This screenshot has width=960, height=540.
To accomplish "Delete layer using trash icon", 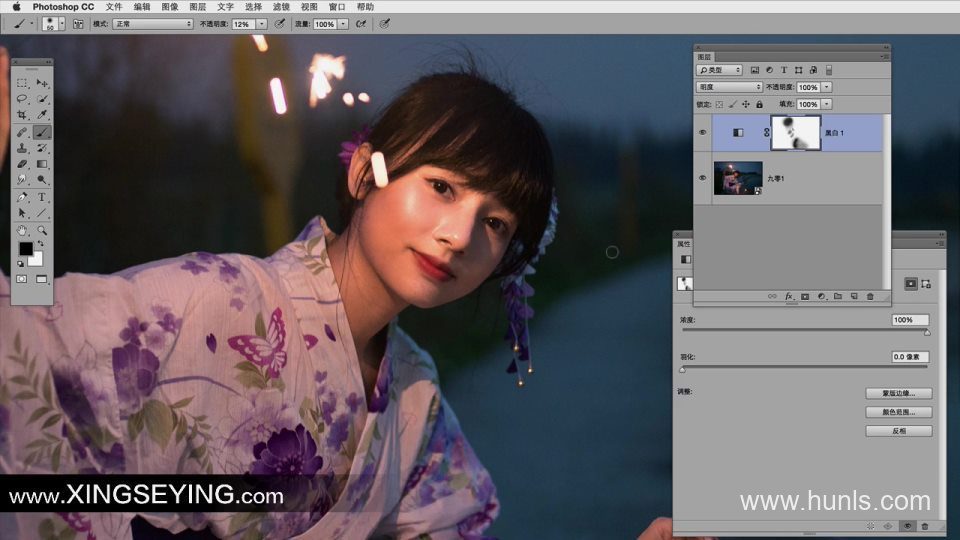I will pyautogui.click(x=870, y=296).
